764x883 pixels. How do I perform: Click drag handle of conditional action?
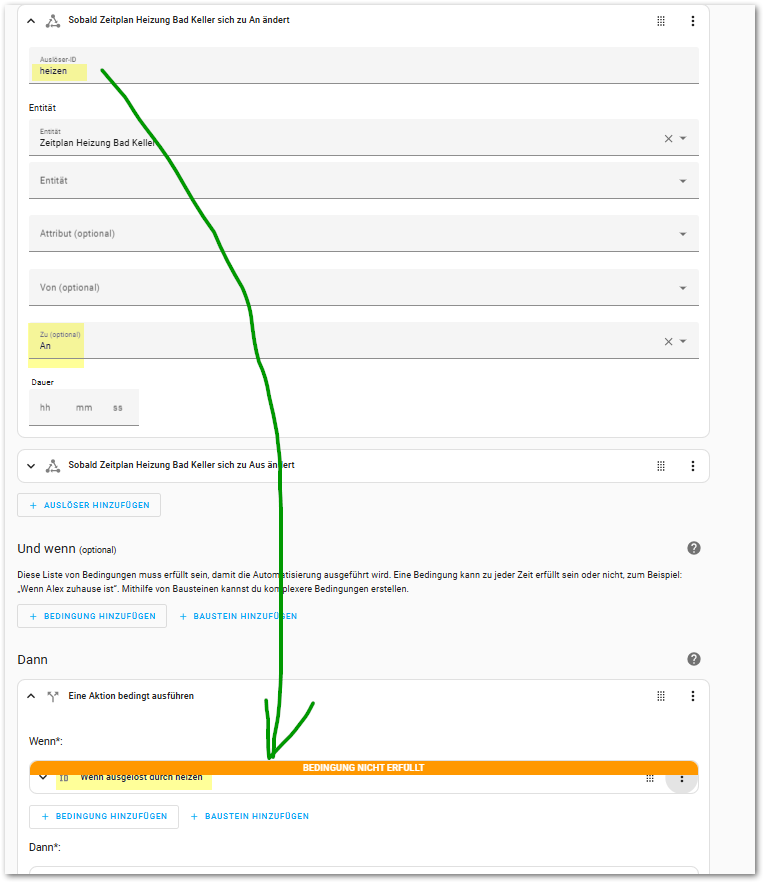[661, 696]
